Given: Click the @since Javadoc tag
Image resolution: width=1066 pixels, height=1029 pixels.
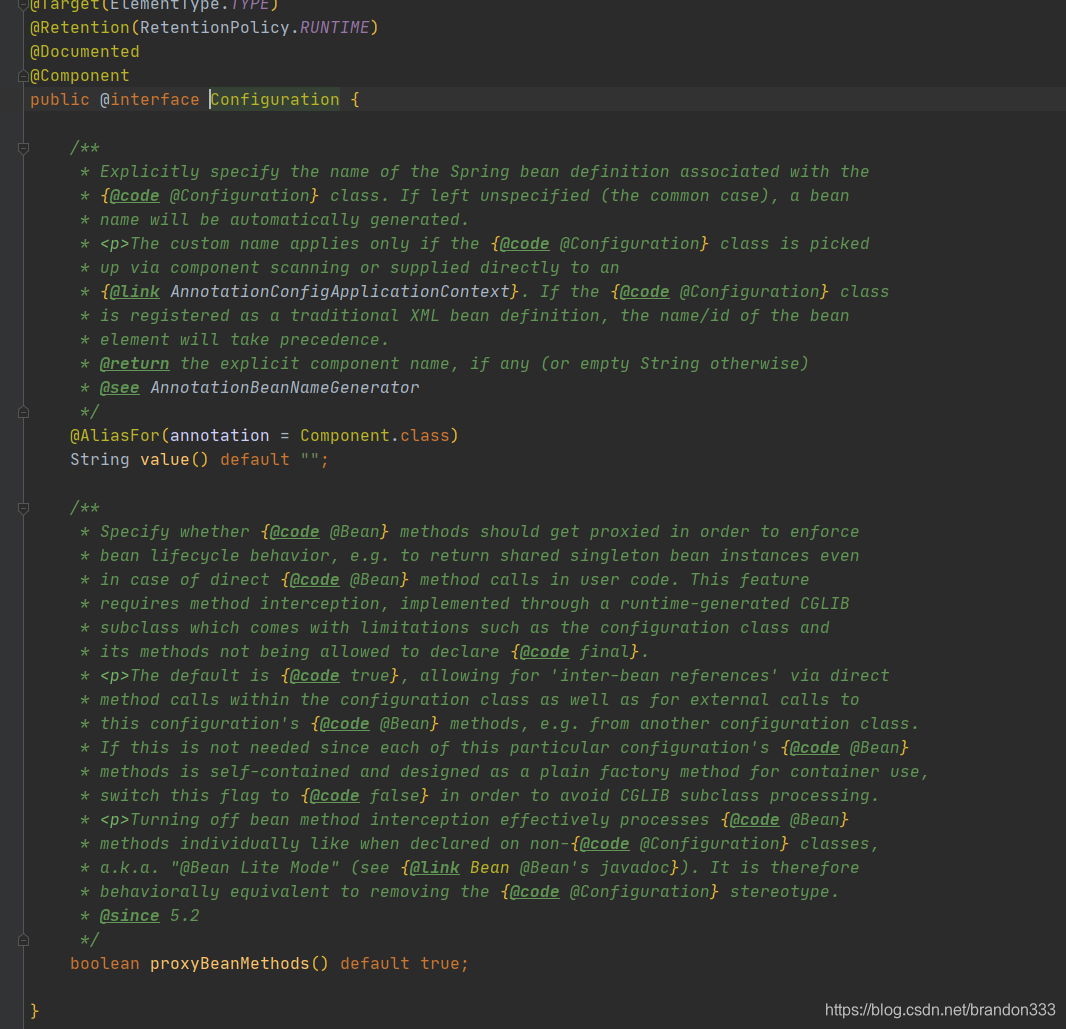Looking at the screenshot, I should pos(130,915).
